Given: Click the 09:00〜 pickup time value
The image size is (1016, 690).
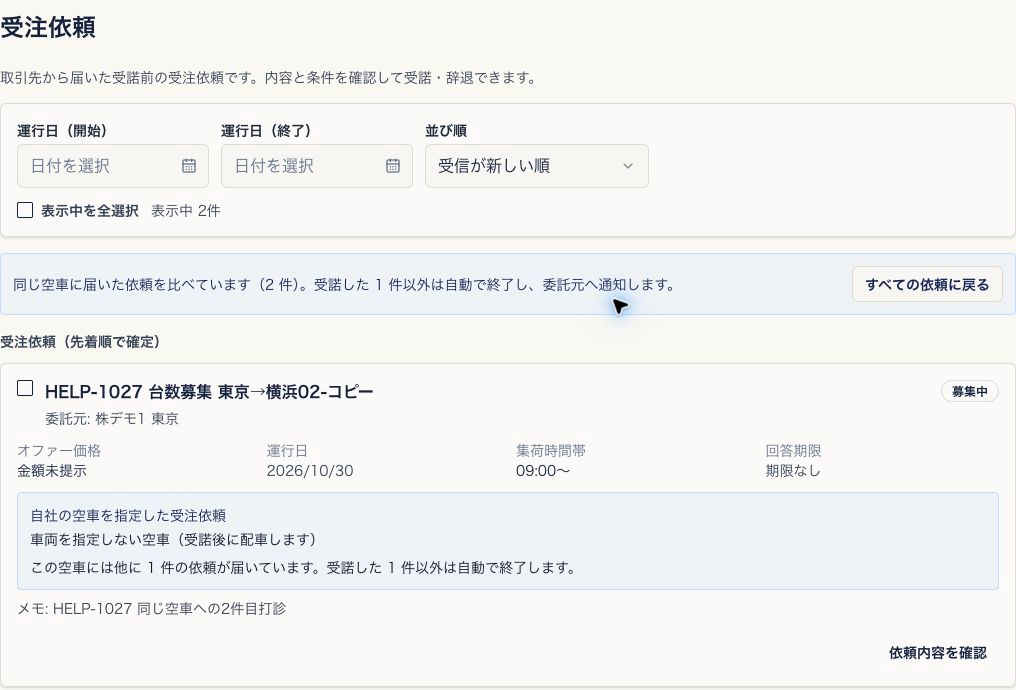Looking at the screenshot, I should (542, 471).
